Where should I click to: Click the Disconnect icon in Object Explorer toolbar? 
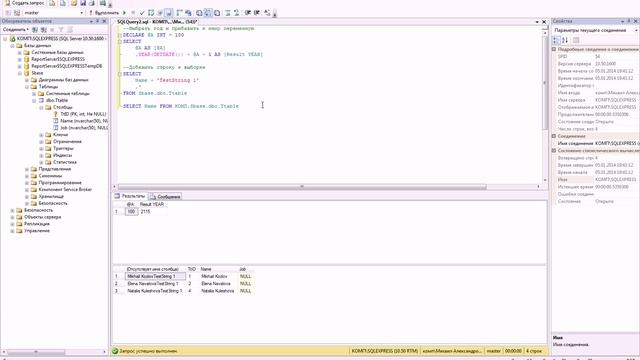point(44,30)
